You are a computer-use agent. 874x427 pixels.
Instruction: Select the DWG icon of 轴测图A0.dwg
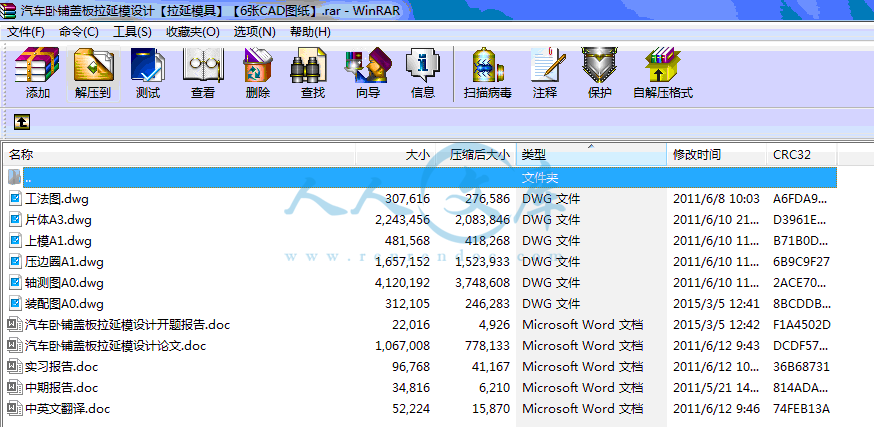pyautogui.click(x=15, y=283)
